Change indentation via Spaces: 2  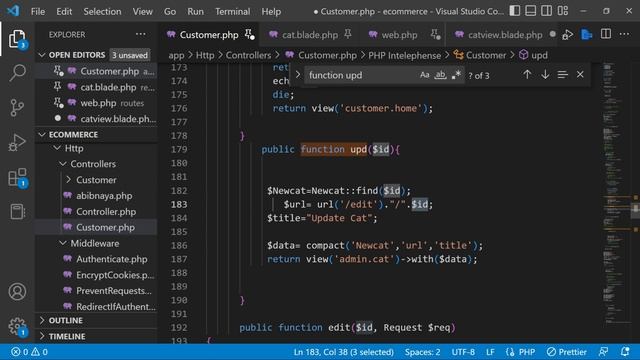tap(422, 352)
